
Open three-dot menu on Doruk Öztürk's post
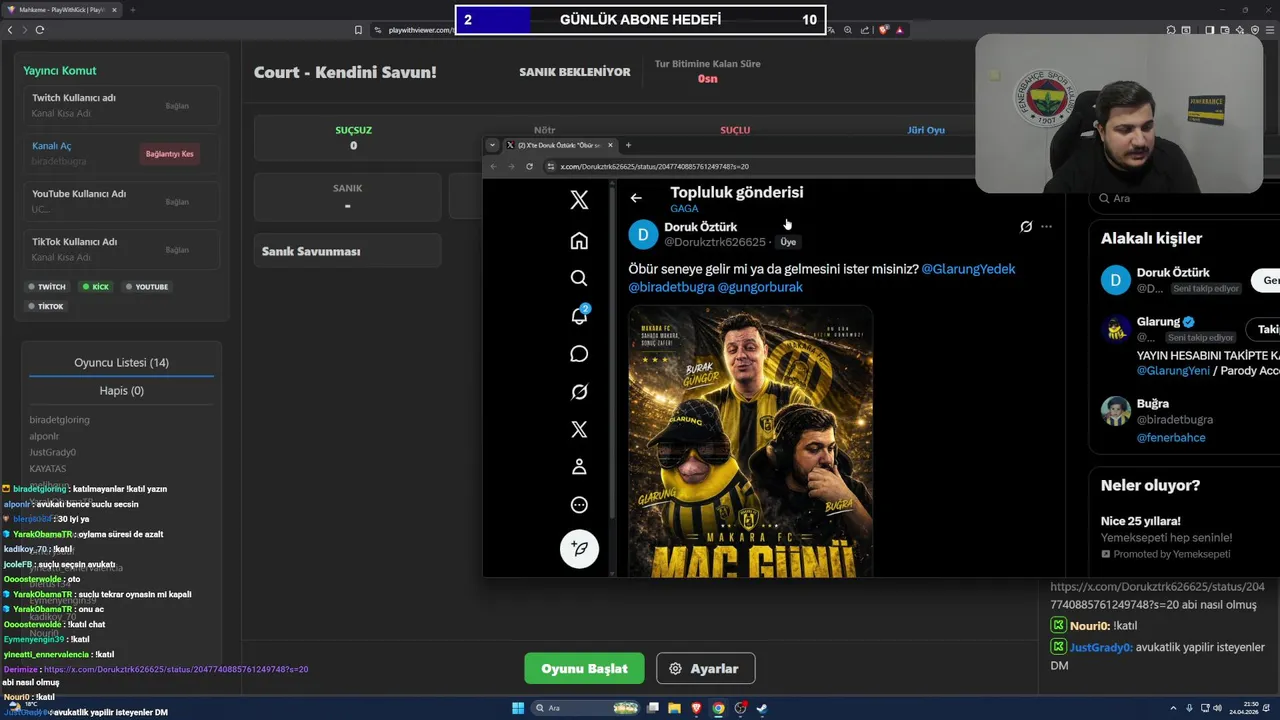pyautogui.click(x=1046, y=227)
